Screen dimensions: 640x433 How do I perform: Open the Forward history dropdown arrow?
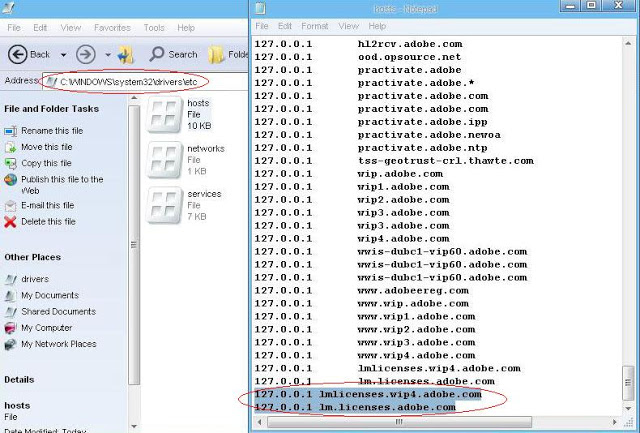point(108,55)
